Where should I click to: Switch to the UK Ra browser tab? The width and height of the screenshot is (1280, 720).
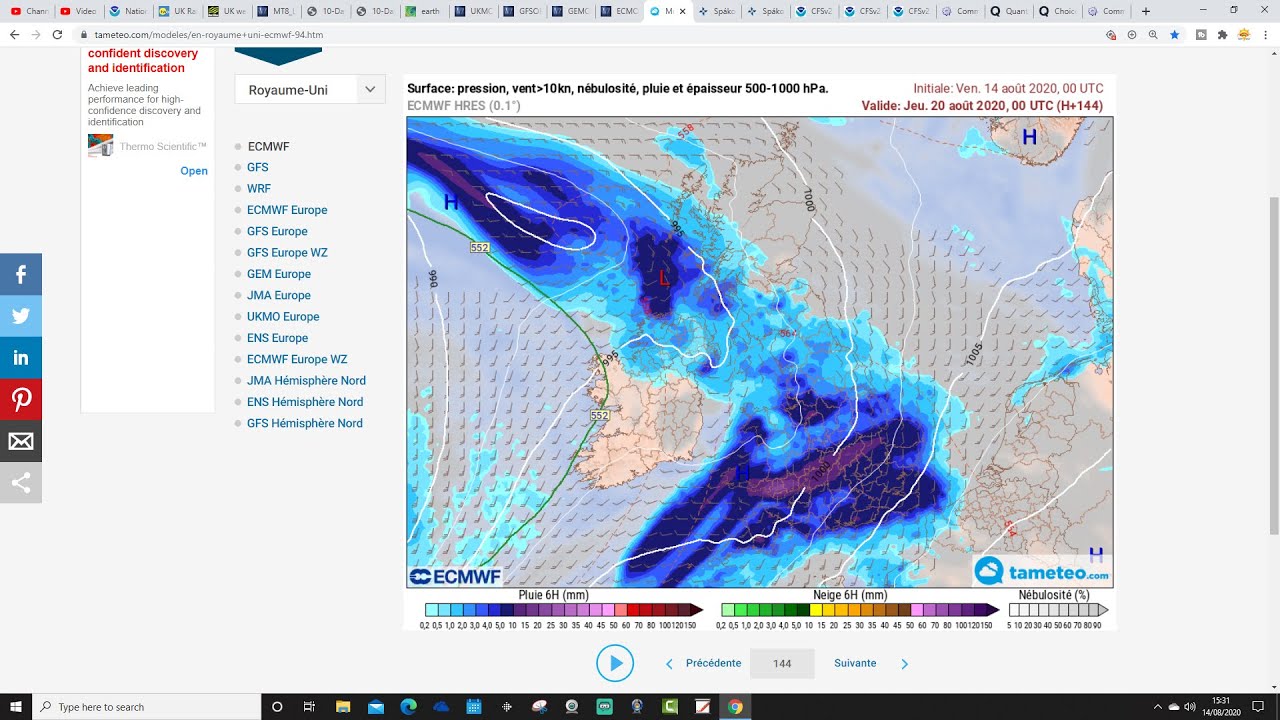(x=178, y=11)
